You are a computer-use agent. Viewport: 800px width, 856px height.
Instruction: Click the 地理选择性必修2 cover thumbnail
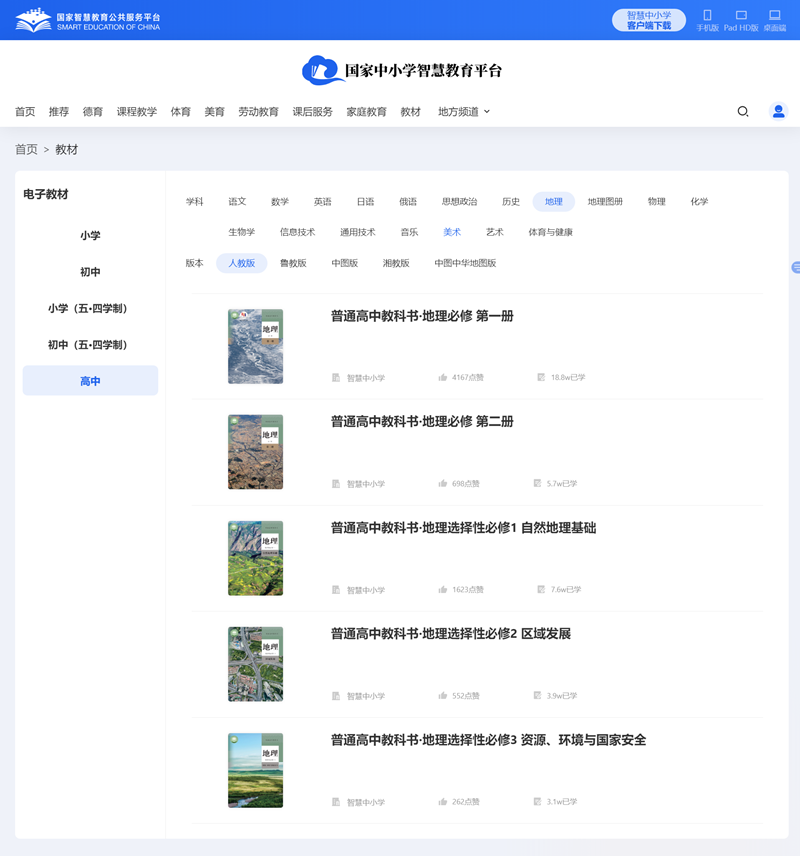255,663
